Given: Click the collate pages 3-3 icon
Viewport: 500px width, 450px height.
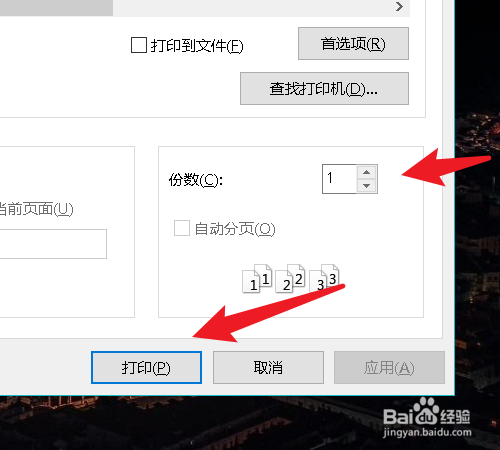Looking at the screenshot, I should pyautogui.click(x=324, y=278).
